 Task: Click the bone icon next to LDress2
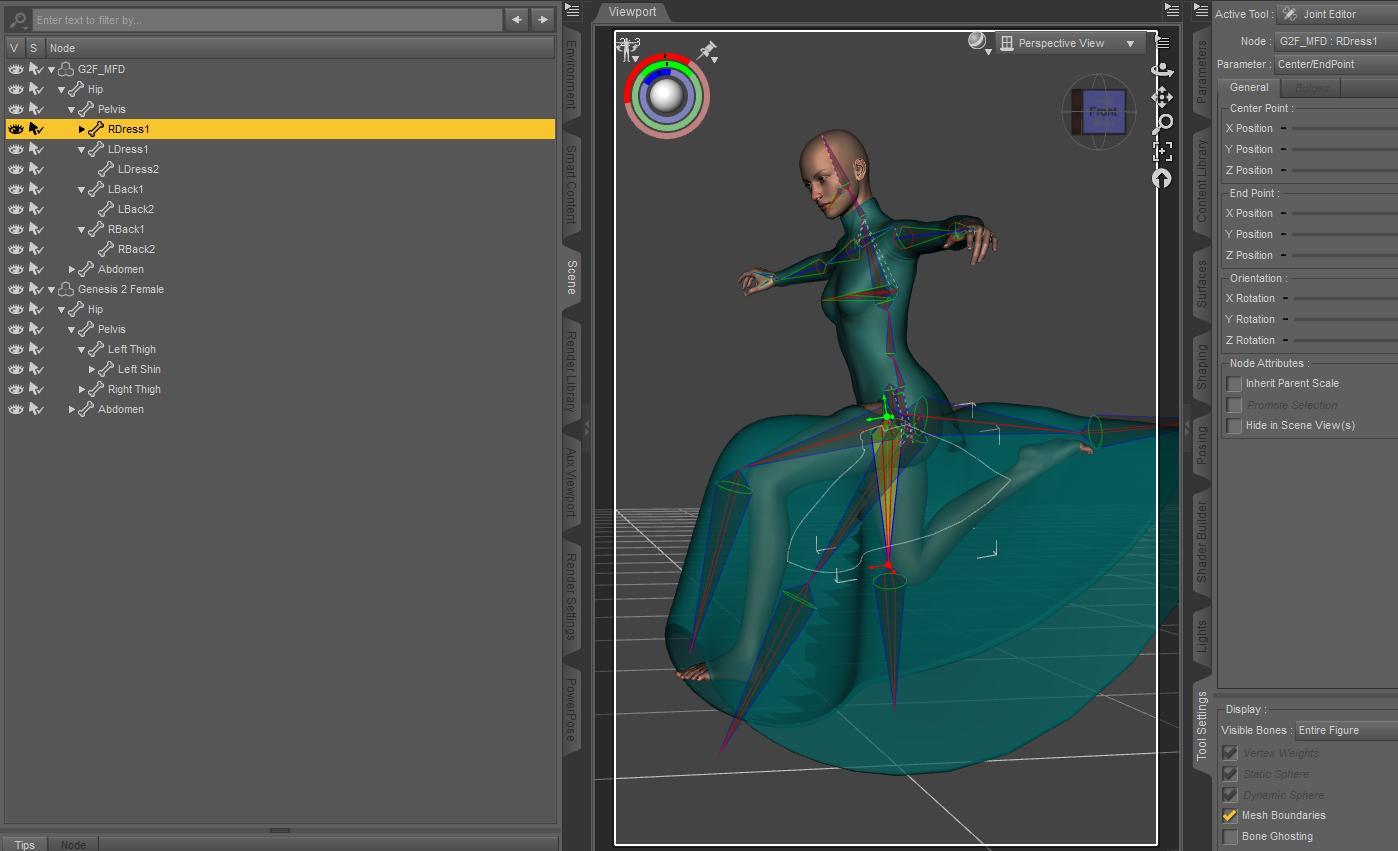[x=106, y=169]
